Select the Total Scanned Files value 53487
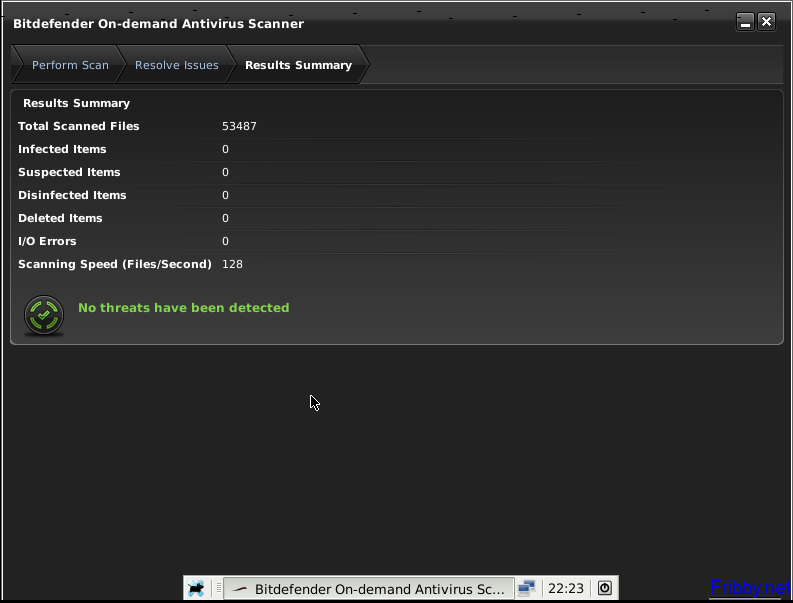 (239, 126)
